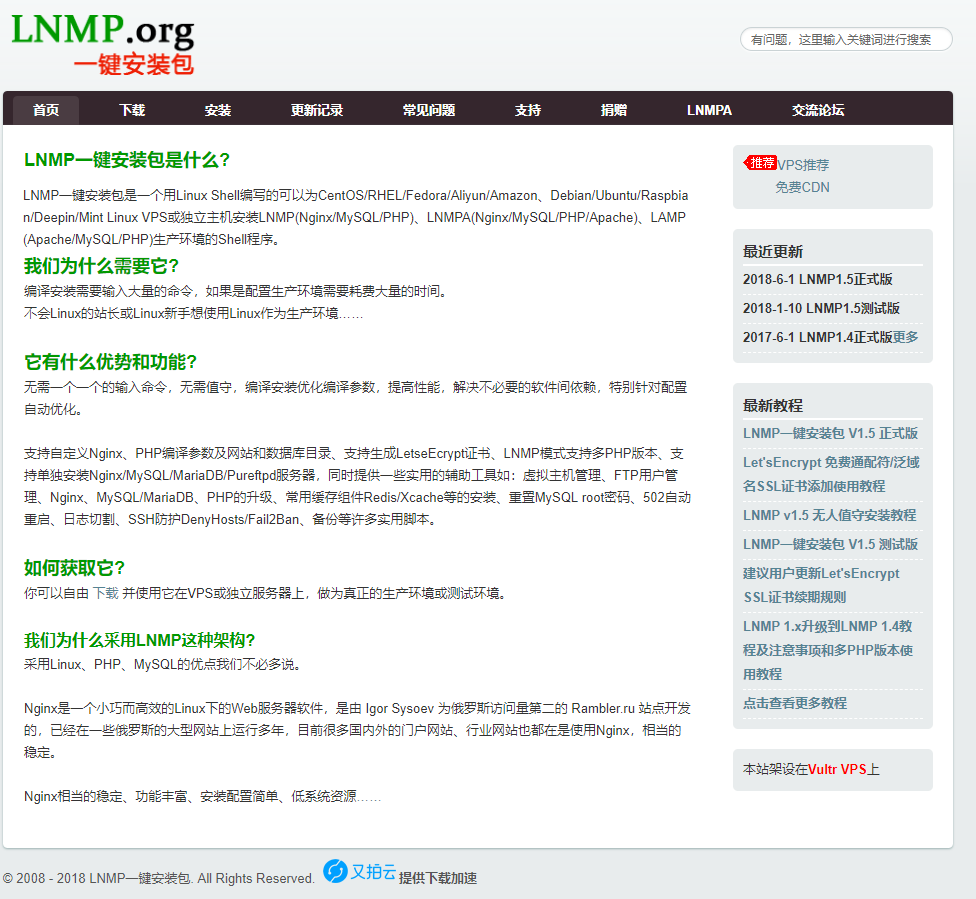Go to the 安装 page

tap(218, 110)
